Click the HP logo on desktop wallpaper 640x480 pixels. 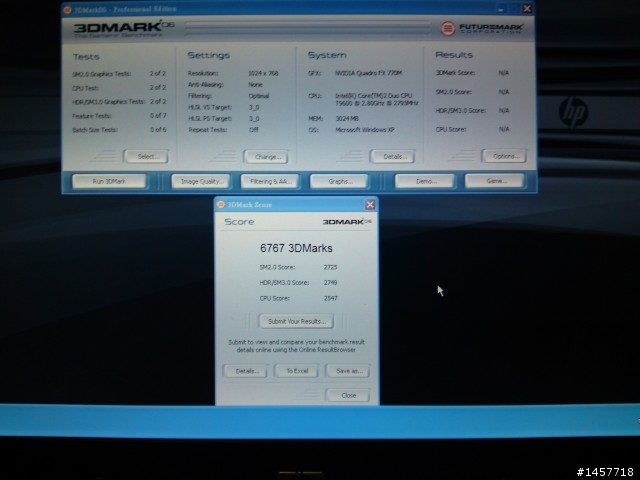coord(573,112)
